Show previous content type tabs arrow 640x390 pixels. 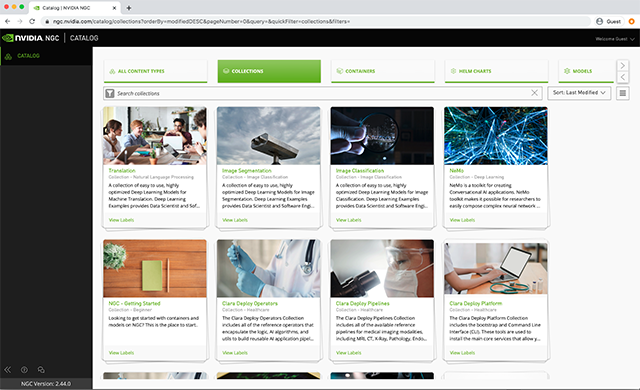pyautogui.click(x=622, y=77)
